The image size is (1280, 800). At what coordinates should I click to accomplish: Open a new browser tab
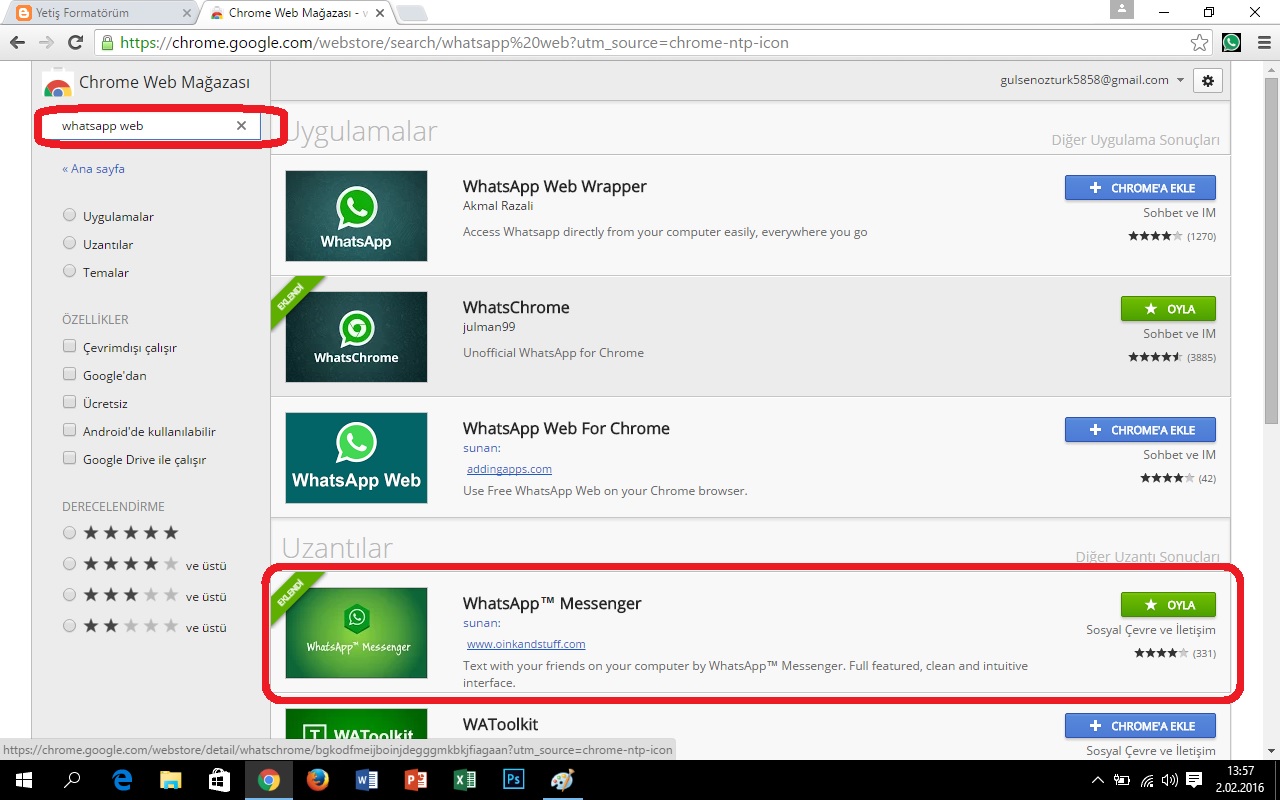click(x=411, y=14)
